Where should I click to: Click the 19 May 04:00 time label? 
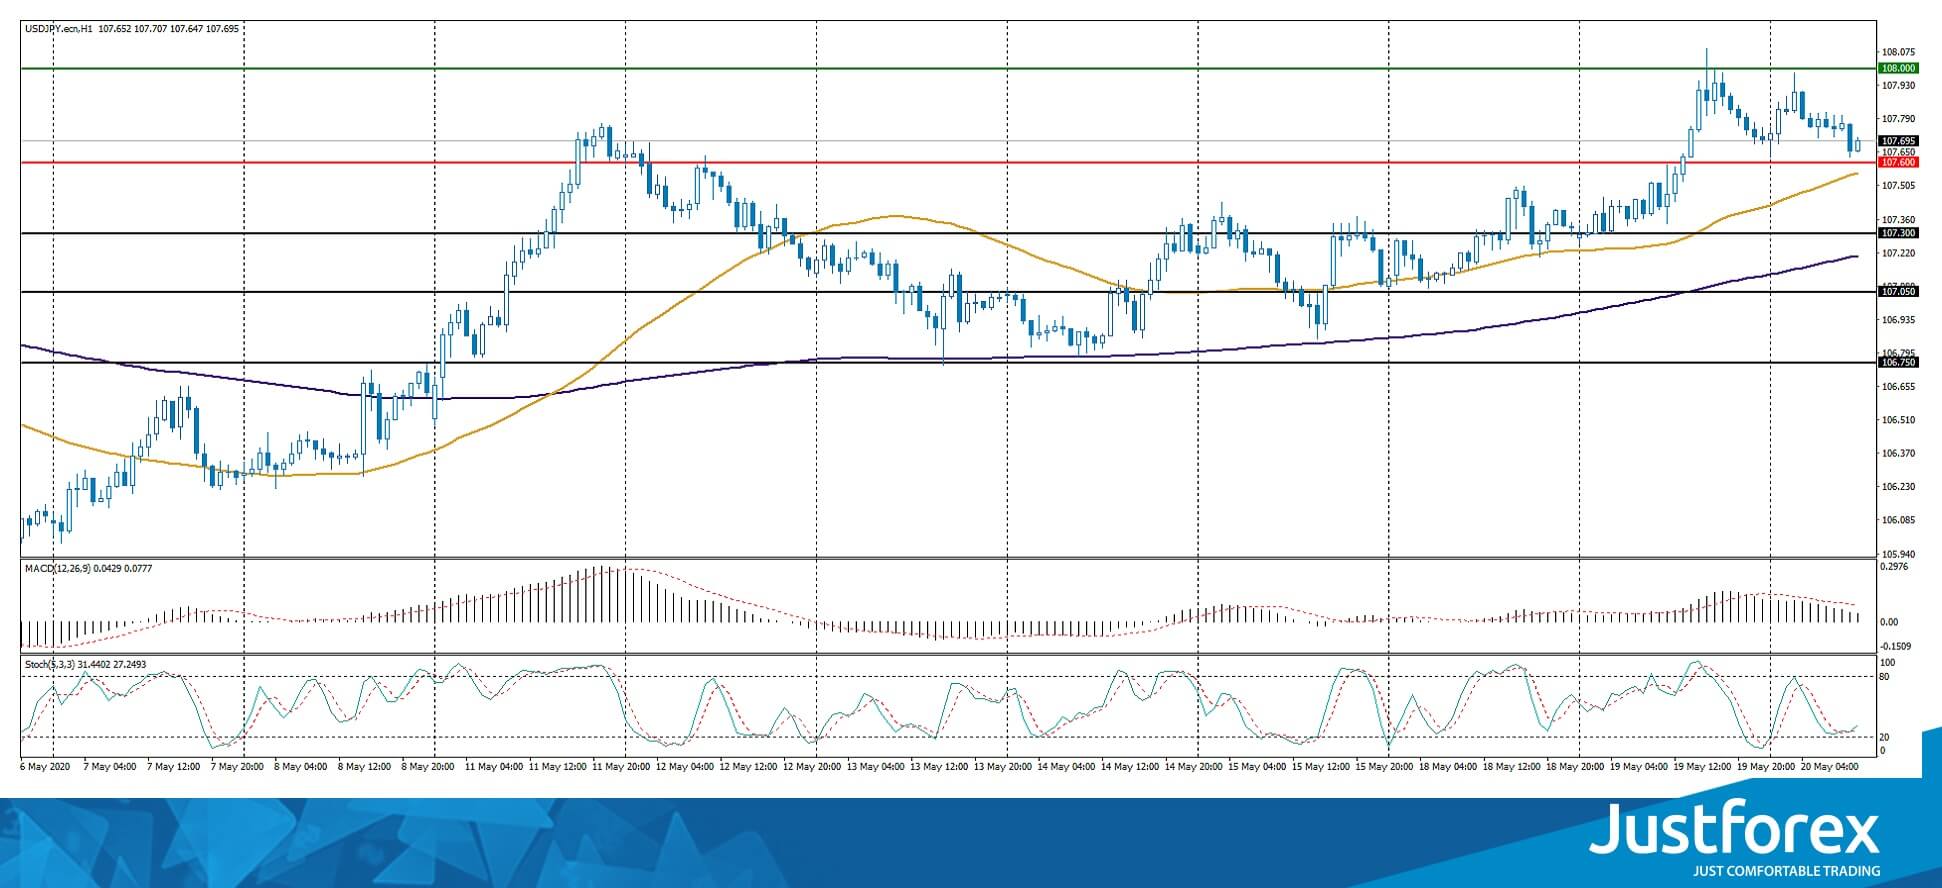[x=1641, y=767]
